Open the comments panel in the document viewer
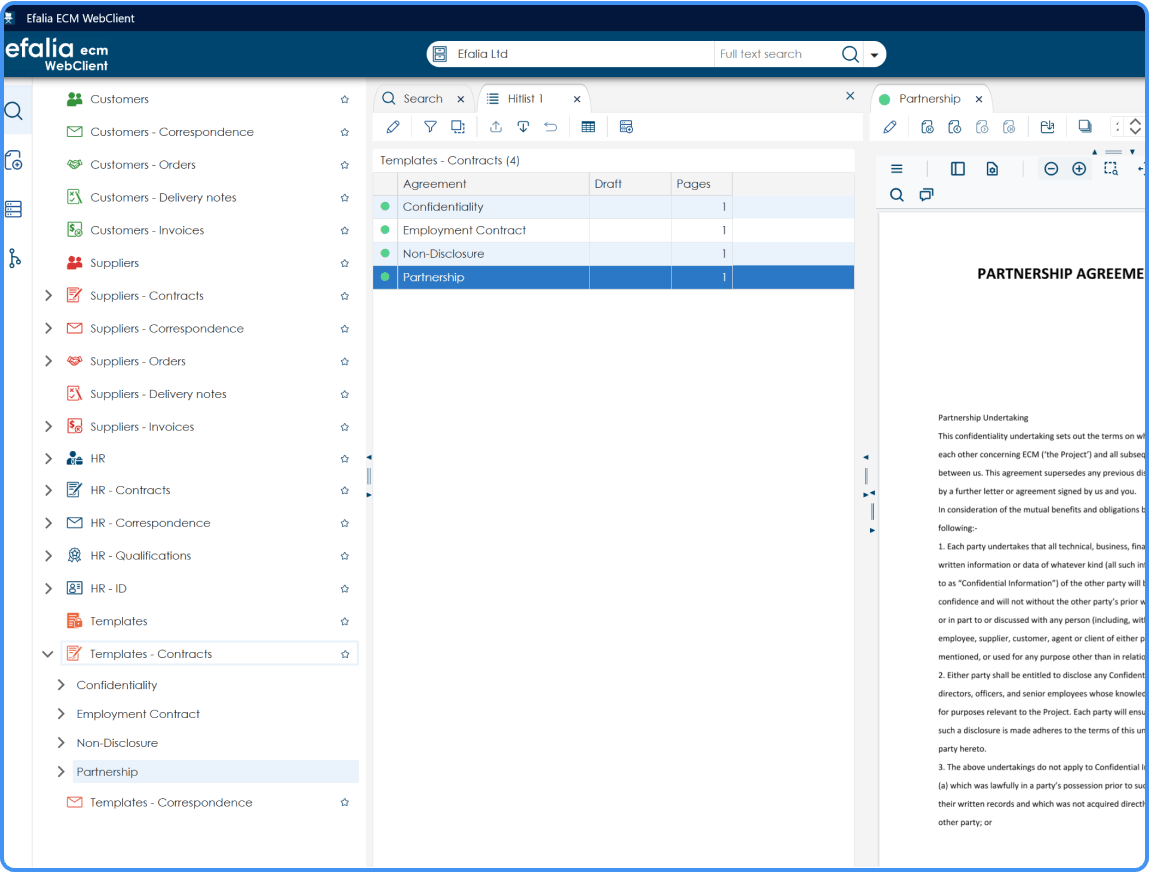The width and height of the screenshot is (1154, 872). (926, 194)
